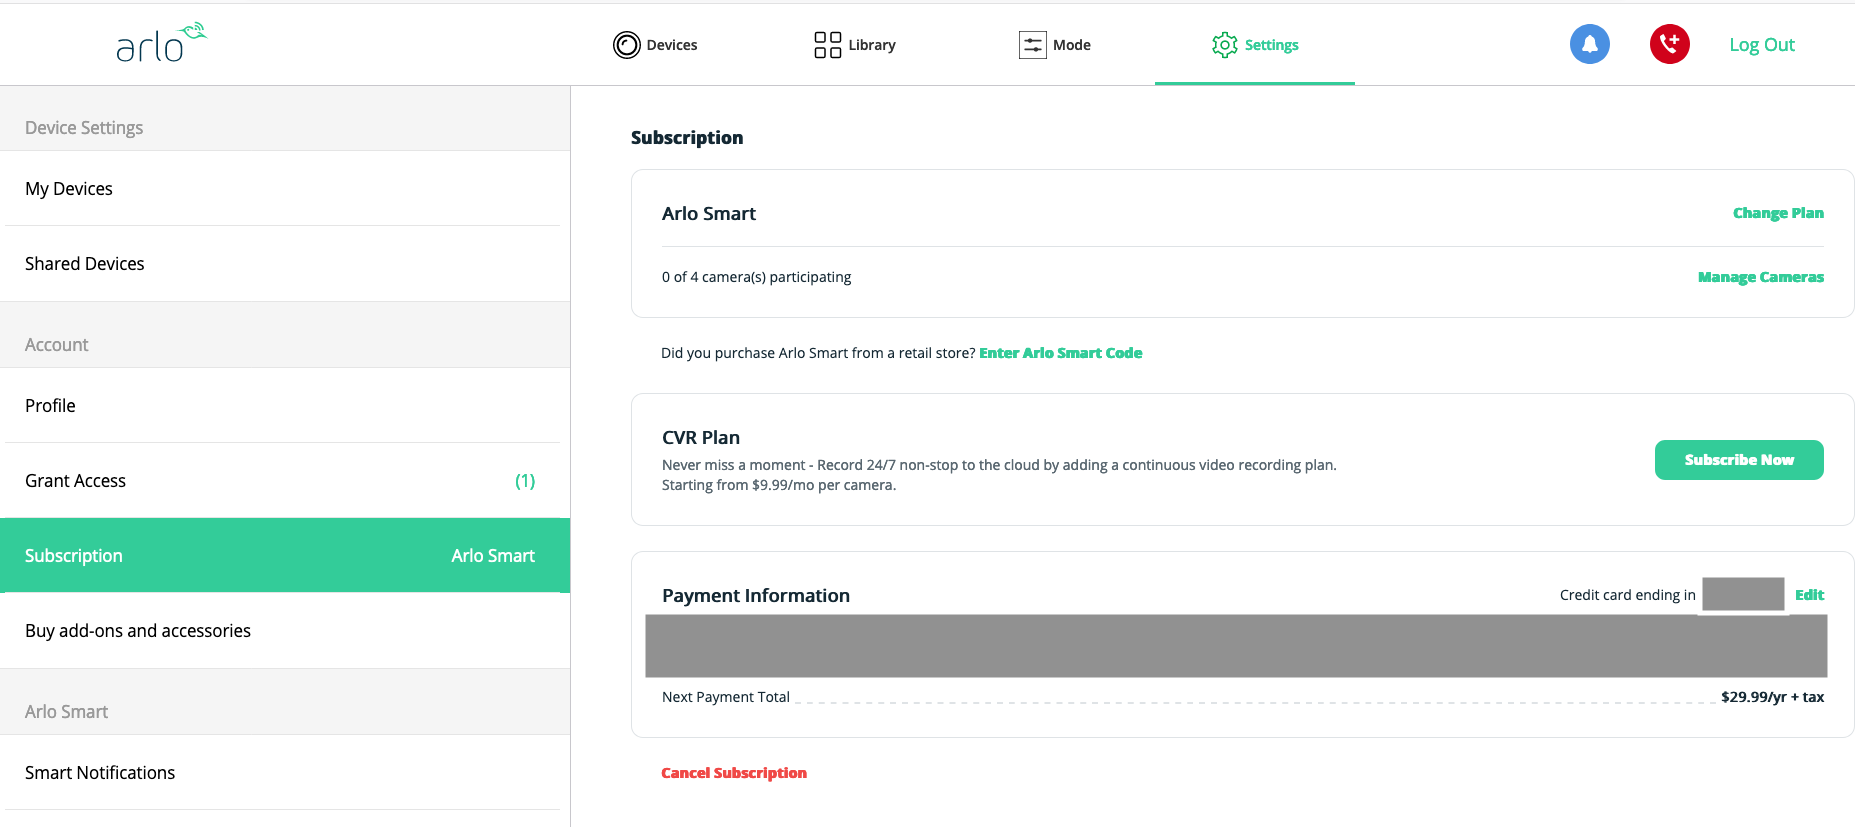Open Smart Notifications settings
Screen dimensions: 1855x827
click(x=100, y=773)
